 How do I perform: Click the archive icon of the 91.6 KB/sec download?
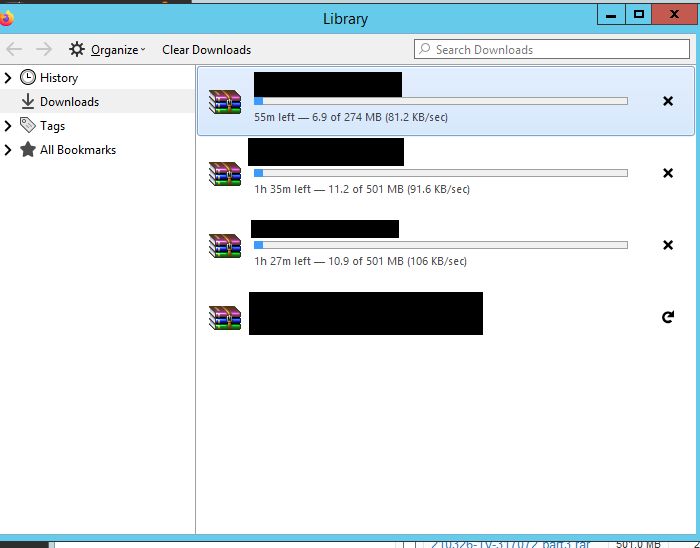tap(225, 173)
